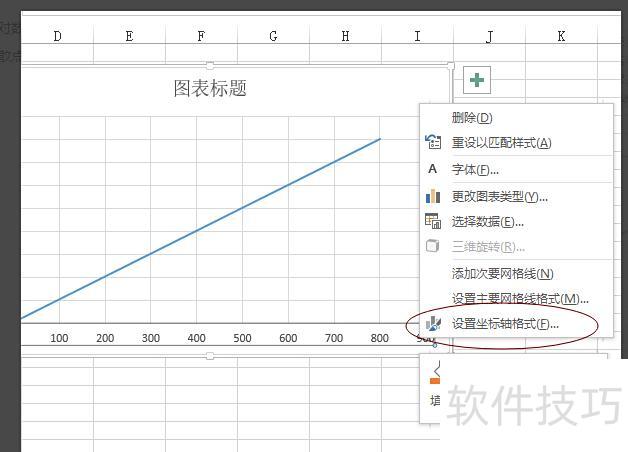628x452 pixels.
Task: Click the top-center chart resize handle
Action: 210,65
